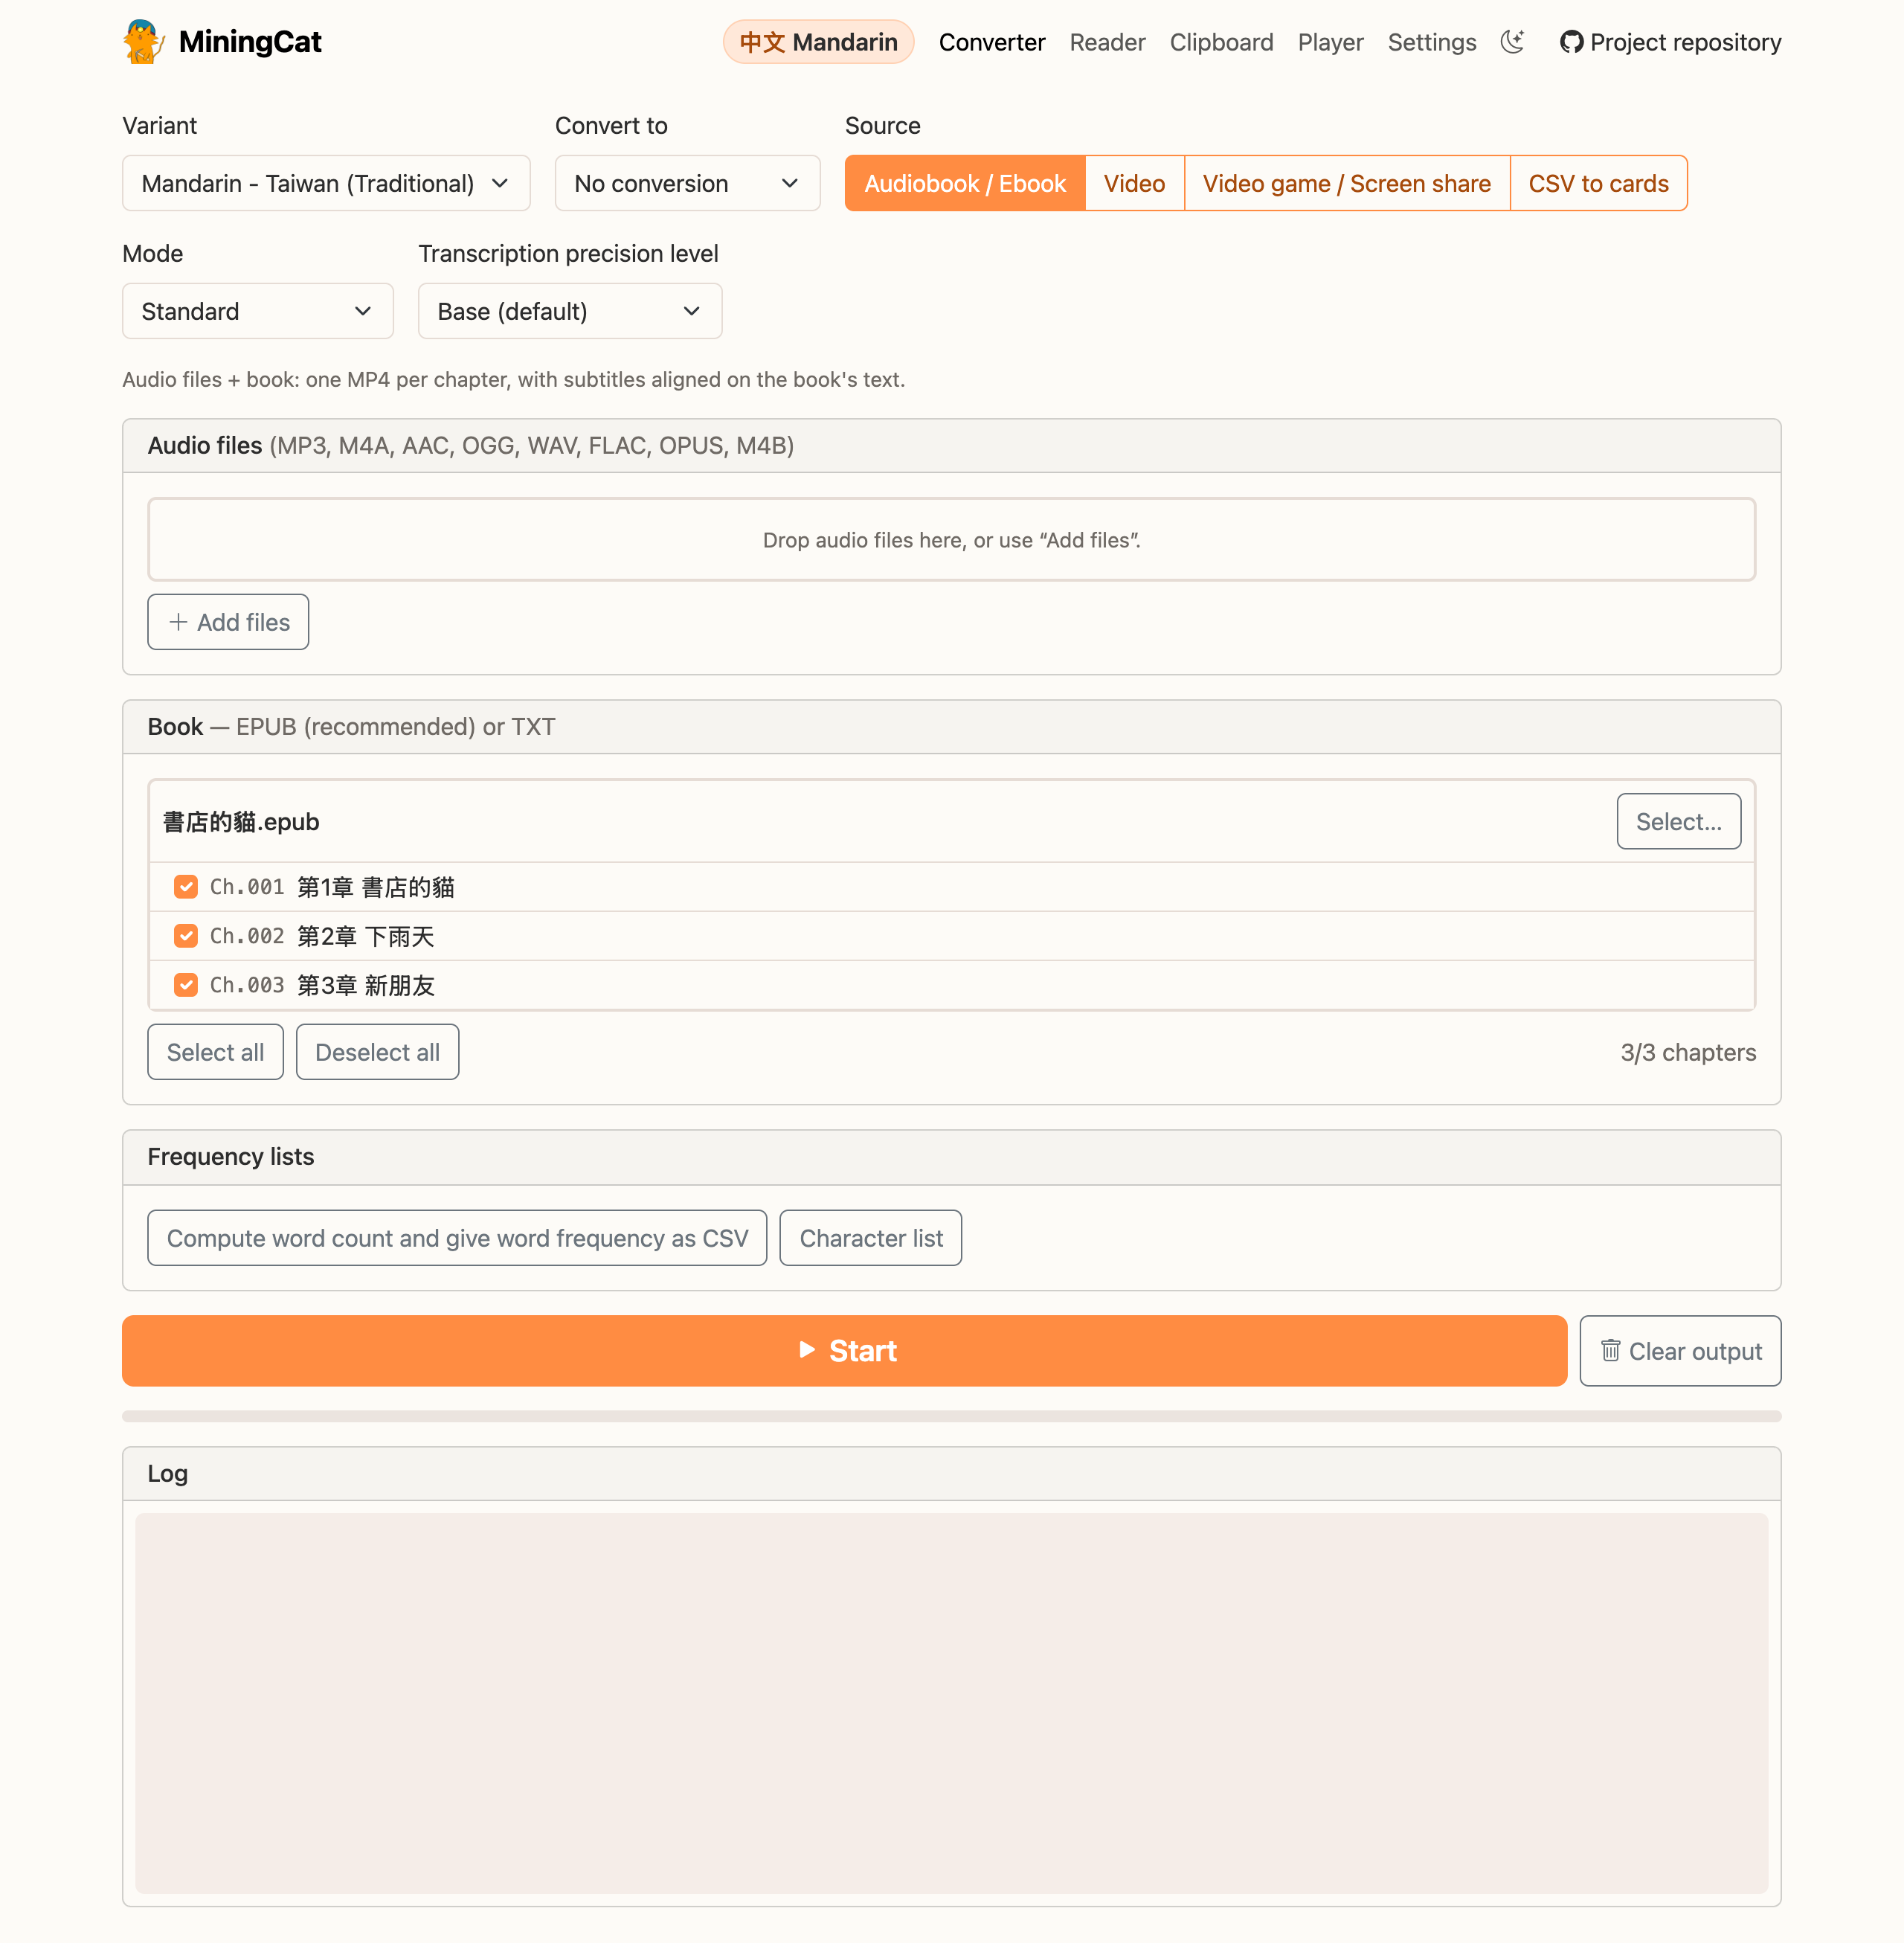
Task: Click the MiningCat title text
Action: (x=250, y=42)
